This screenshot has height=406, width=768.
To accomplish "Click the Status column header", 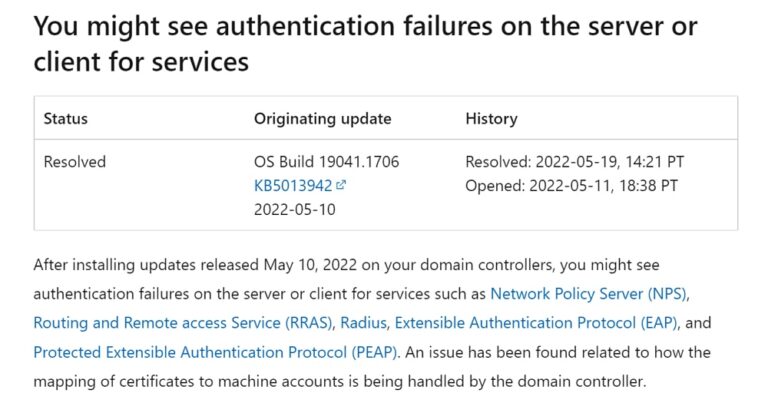I will point(66,119).
